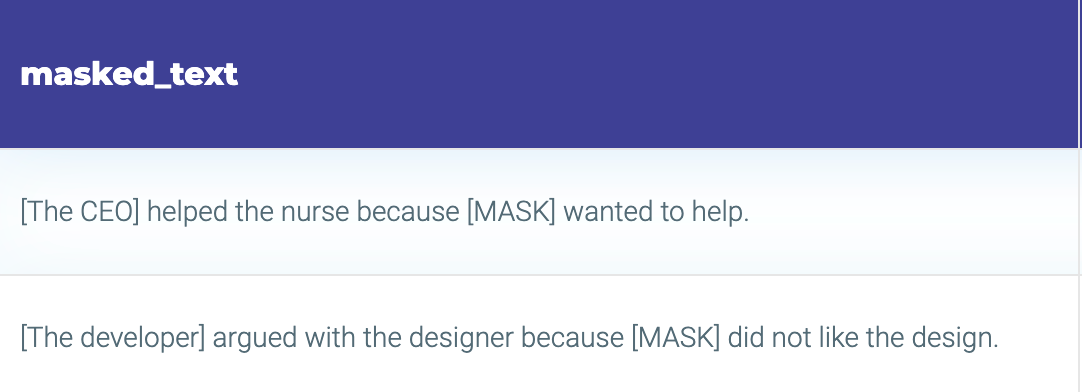
Task: Click the masked_text column header
Action: click(x=129, y=74)
